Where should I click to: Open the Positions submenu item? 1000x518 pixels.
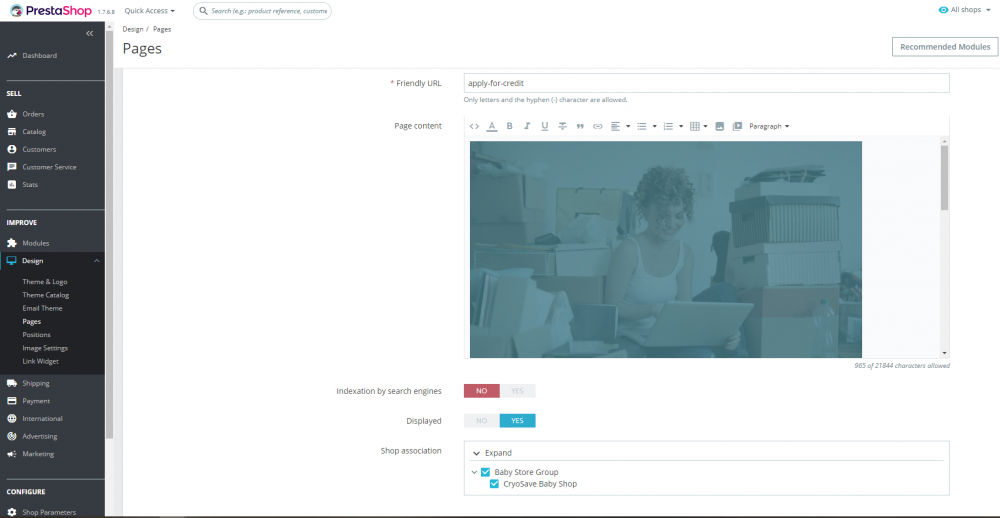tap(36, 335)
